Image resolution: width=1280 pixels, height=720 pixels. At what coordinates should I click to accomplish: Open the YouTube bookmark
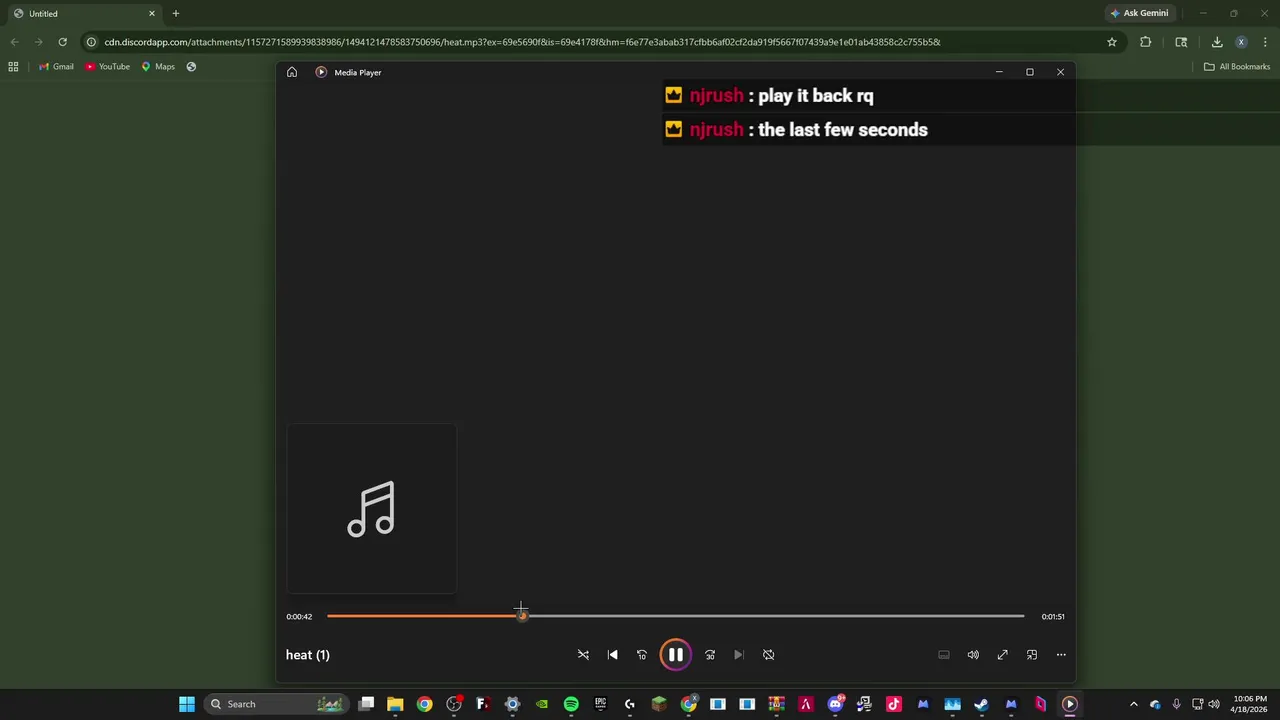[107, 67]
